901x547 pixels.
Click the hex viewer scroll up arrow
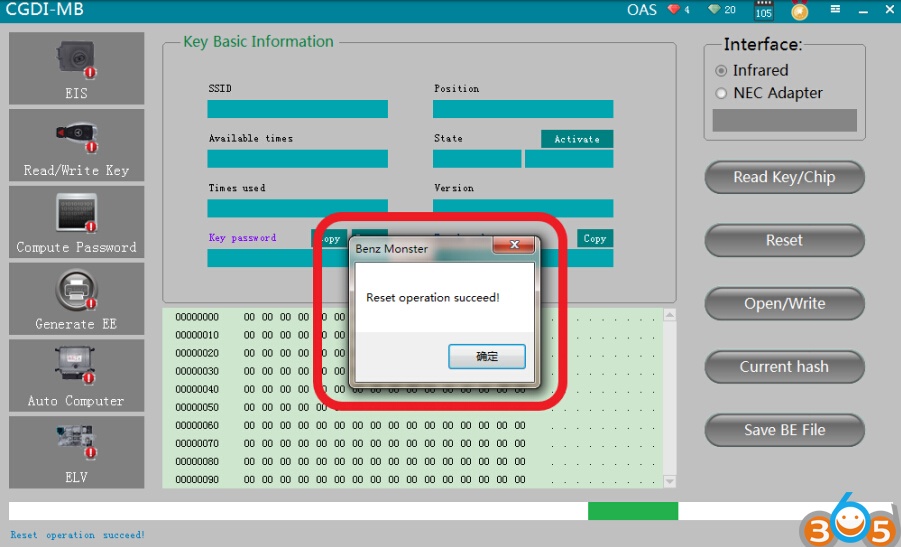point(669,315)
